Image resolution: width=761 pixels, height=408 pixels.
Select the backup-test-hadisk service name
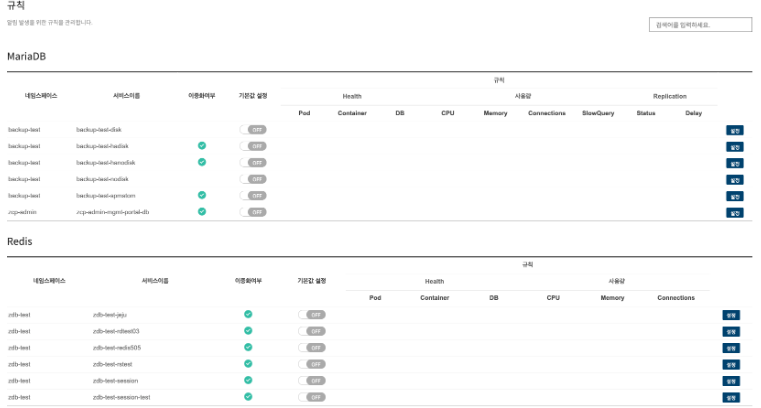[x=102, y=146]
